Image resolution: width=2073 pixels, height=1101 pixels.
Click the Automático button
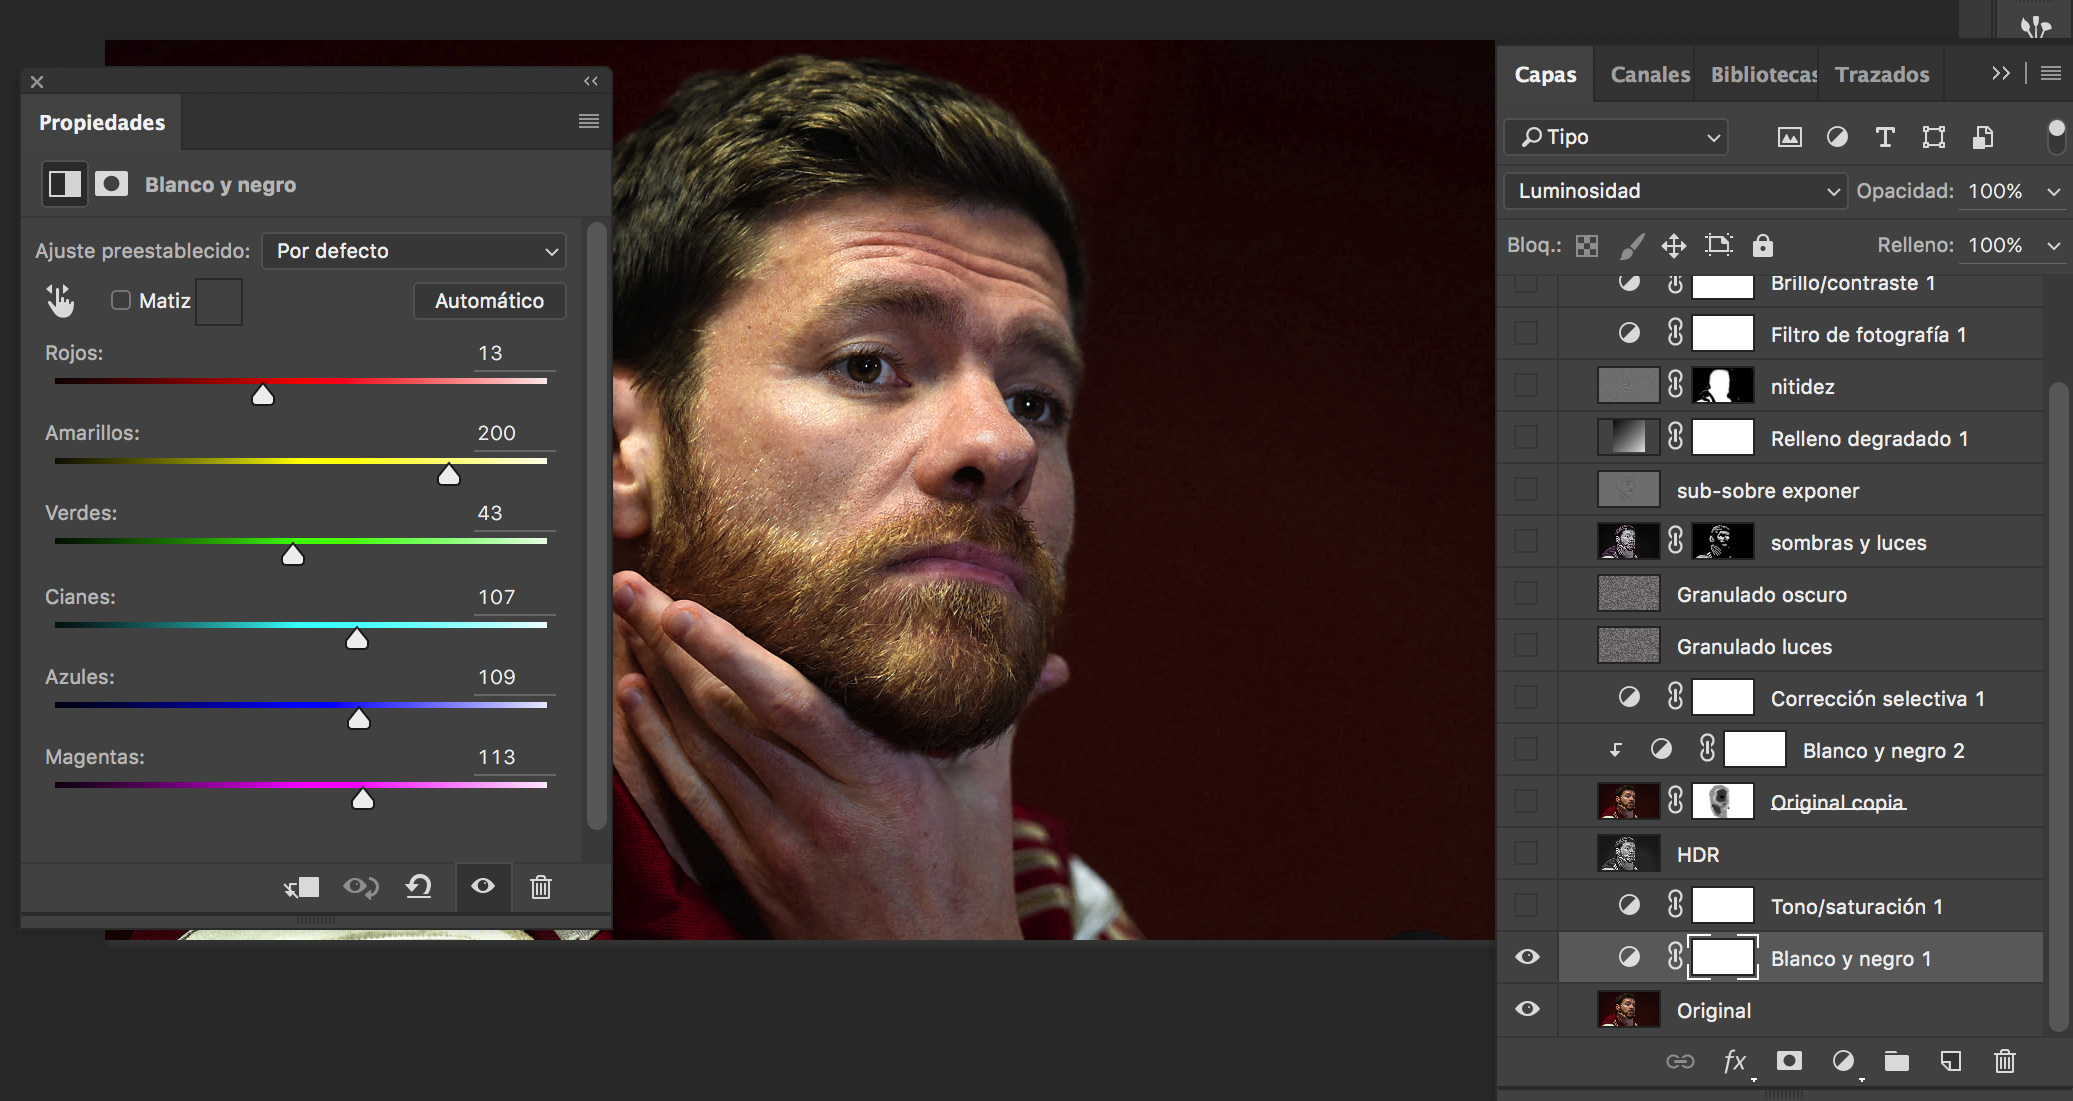(490, 301)
